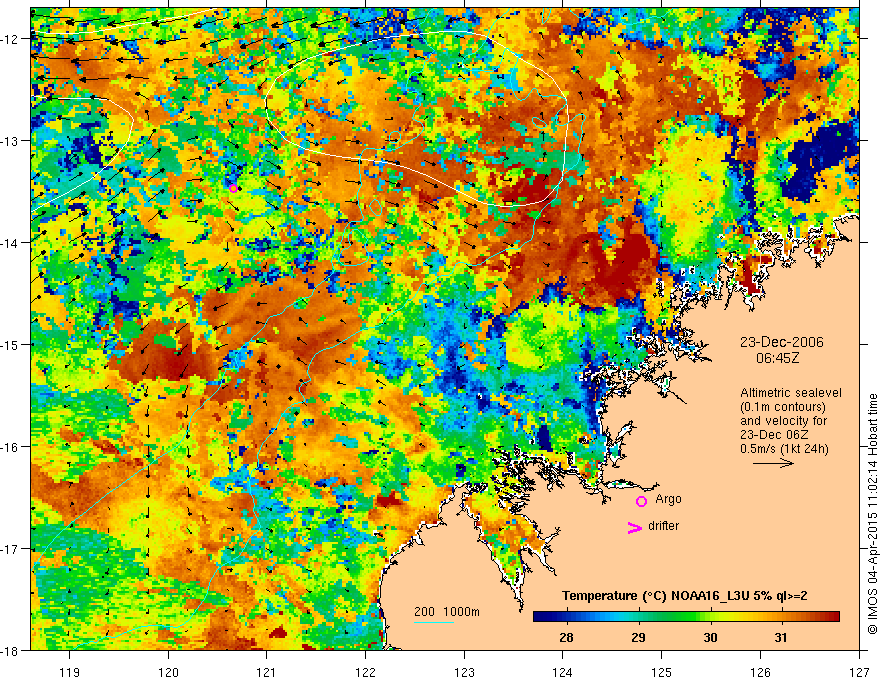The image size is (880, 680).
Task: Click the magenta drifter arrowhead in legend
Action: [x=634, y=528]
